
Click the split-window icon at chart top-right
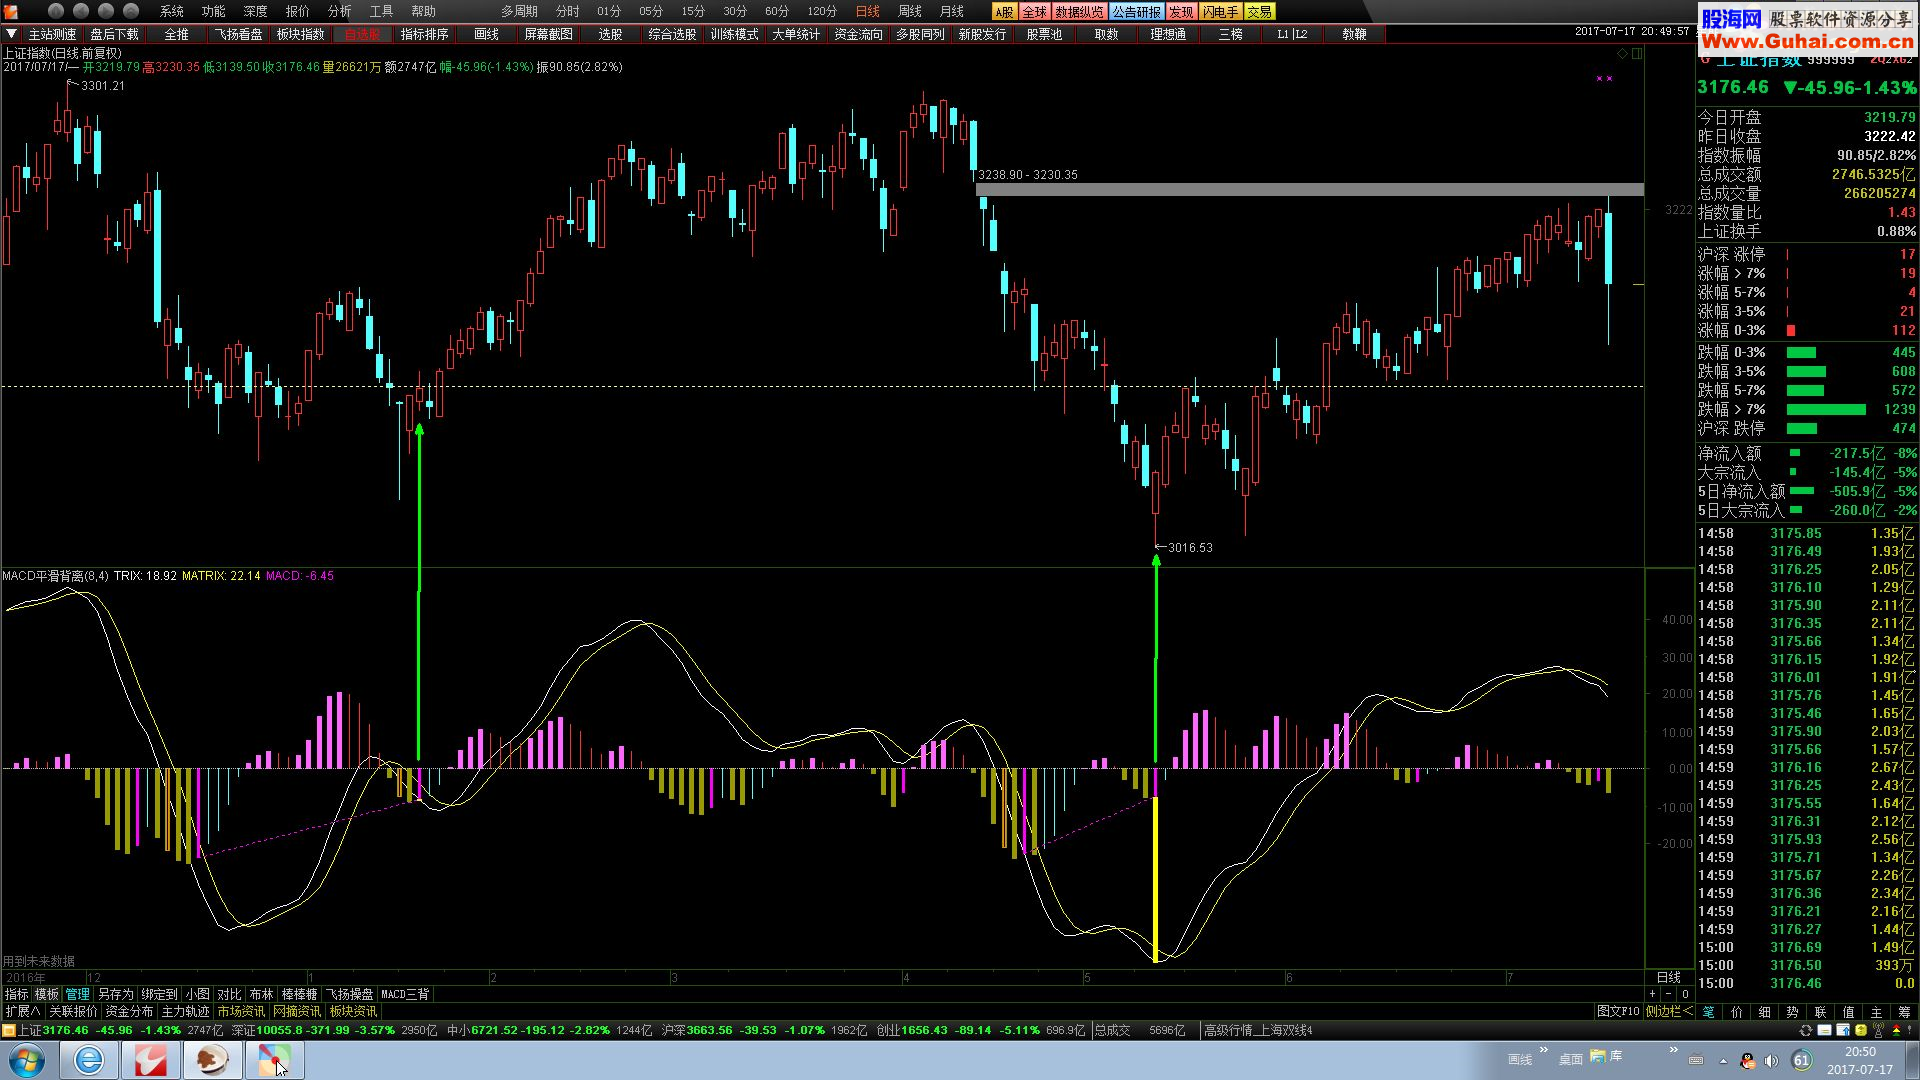click(x=1637, y=53)
